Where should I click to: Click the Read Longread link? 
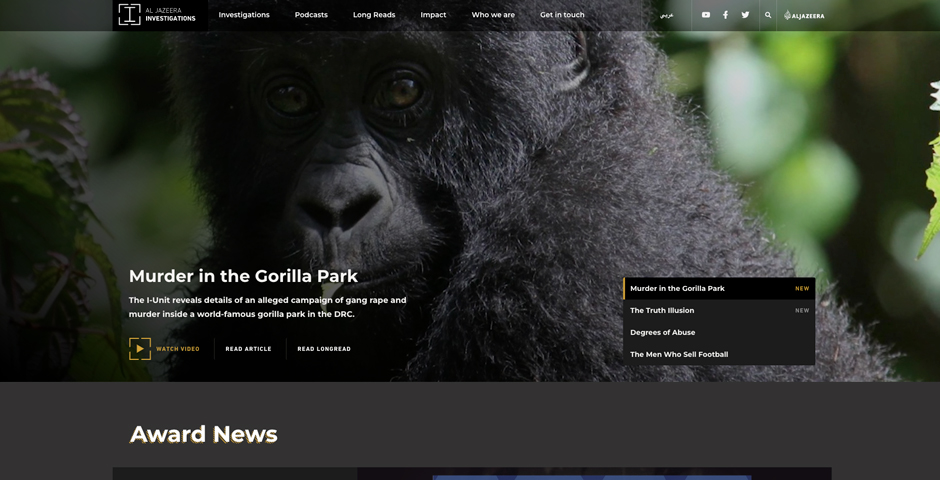tap(324, 349)
